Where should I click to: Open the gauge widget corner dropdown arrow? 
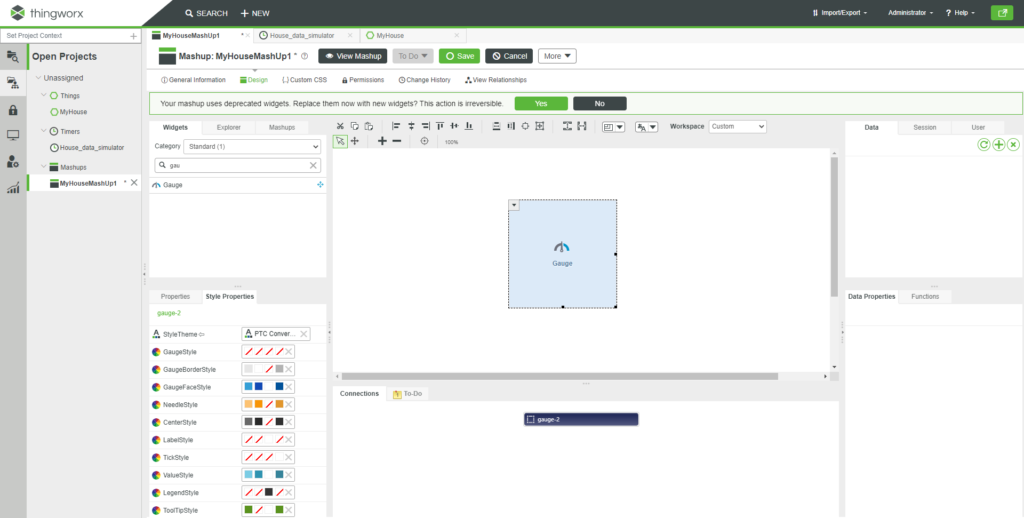[x=514, y=205]
